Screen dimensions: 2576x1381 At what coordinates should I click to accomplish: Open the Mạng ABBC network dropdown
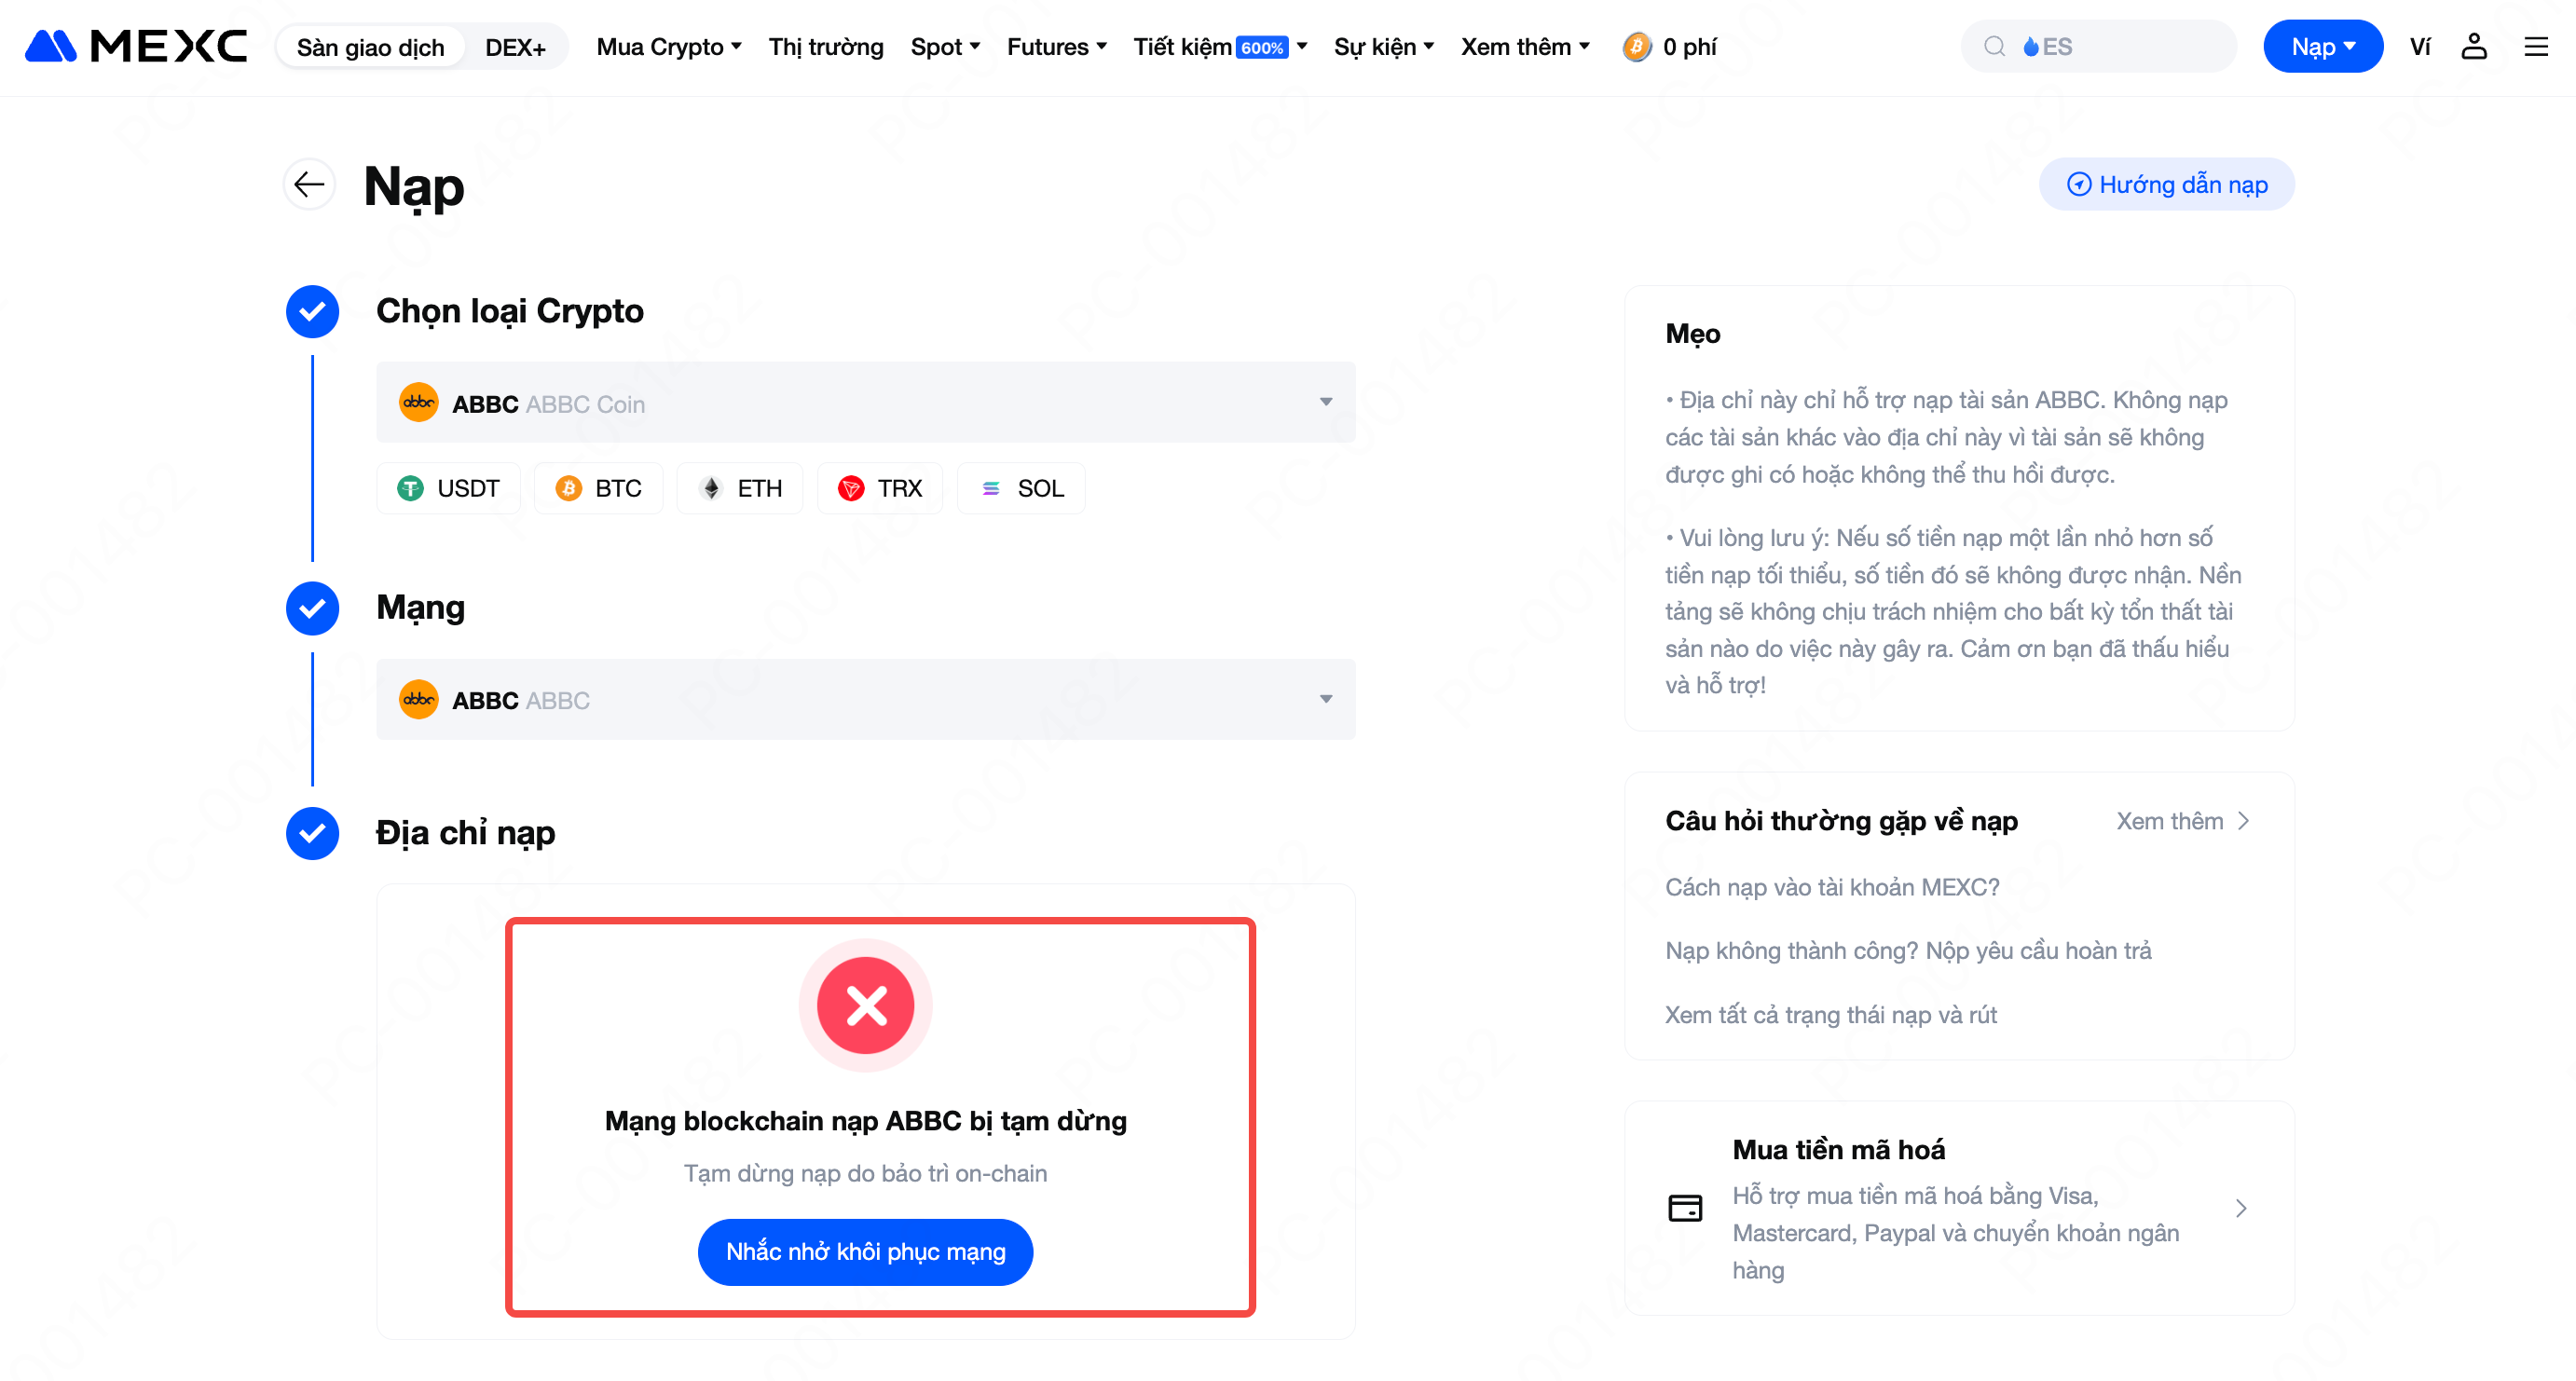[x=865, y=699]
